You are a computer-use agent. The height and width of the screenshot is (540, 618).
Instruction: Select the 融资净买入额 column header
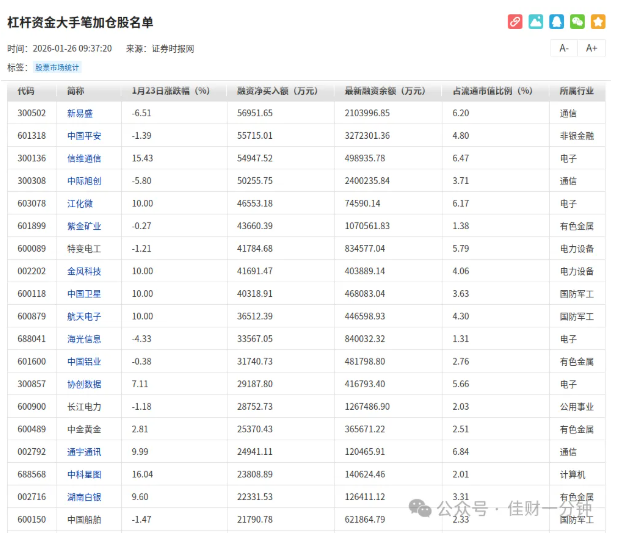pyautogui.click(x=277, y=91)
